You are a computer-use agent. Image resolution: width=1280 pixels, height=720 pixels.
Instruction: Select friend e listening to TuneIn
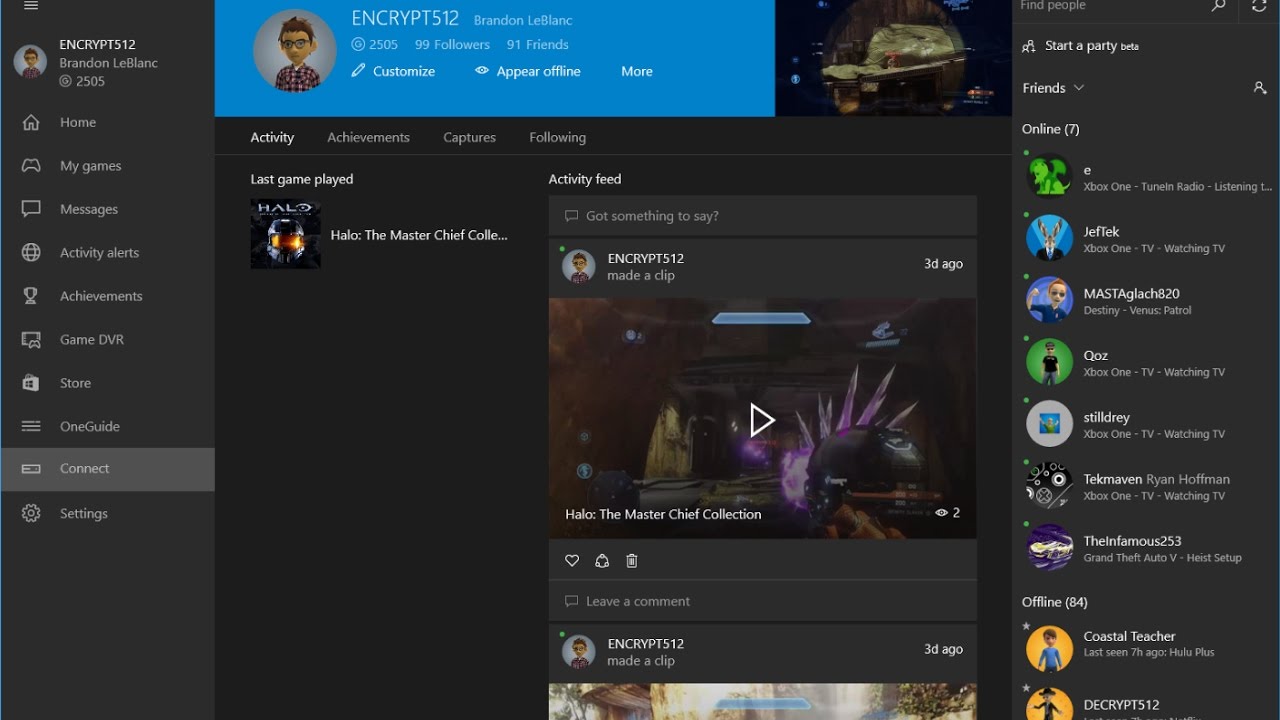(1146, 176)
